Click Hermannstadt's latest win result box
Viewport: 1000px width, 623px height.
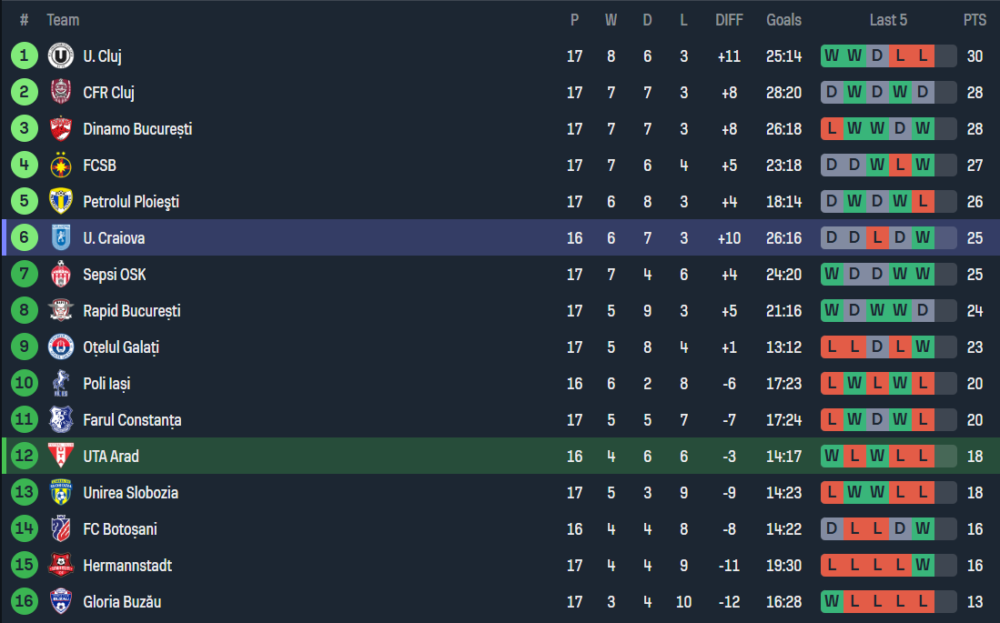pyautogui.click(x=923, y=565)
